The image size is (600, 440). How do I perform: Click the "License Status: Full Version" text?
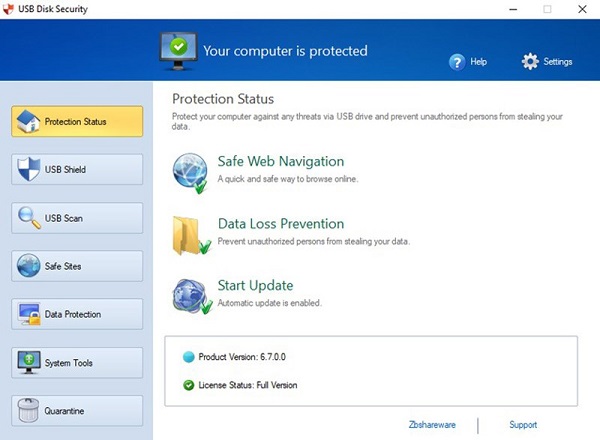click(x=248, y=385)
